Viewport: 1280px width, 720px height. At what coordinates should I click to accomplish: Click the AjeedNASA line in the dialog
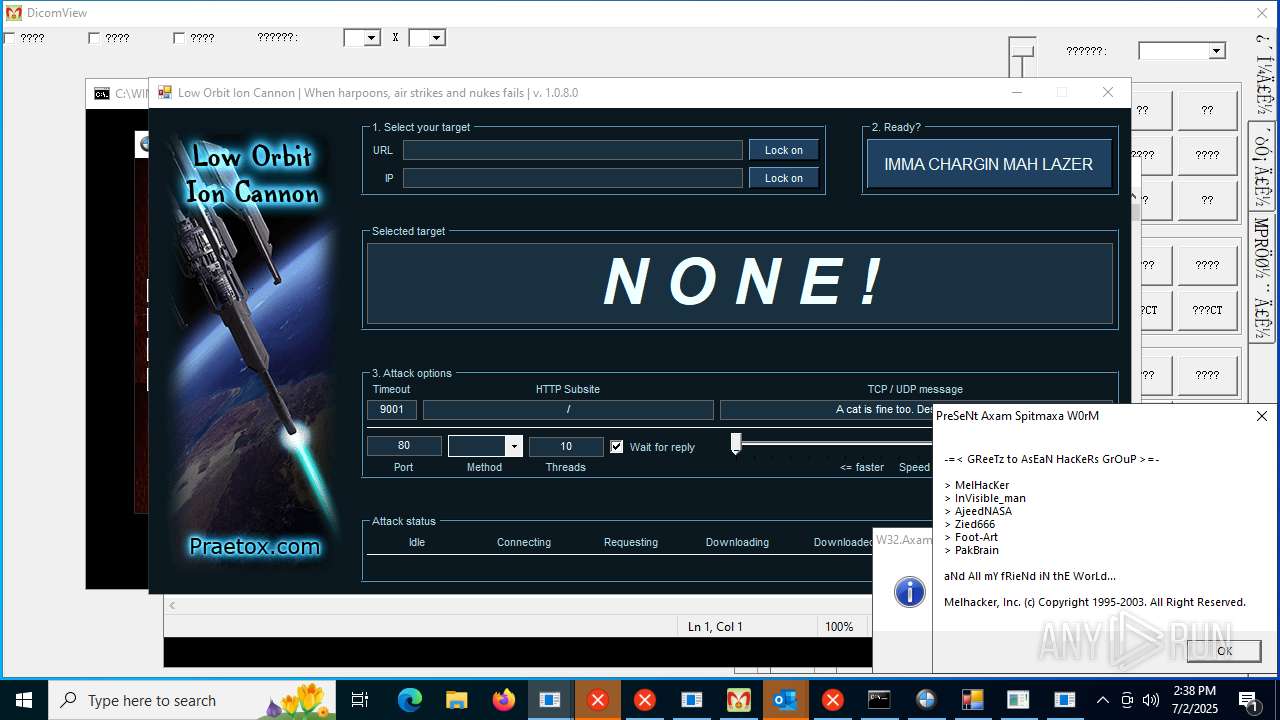tap(978, 511)
